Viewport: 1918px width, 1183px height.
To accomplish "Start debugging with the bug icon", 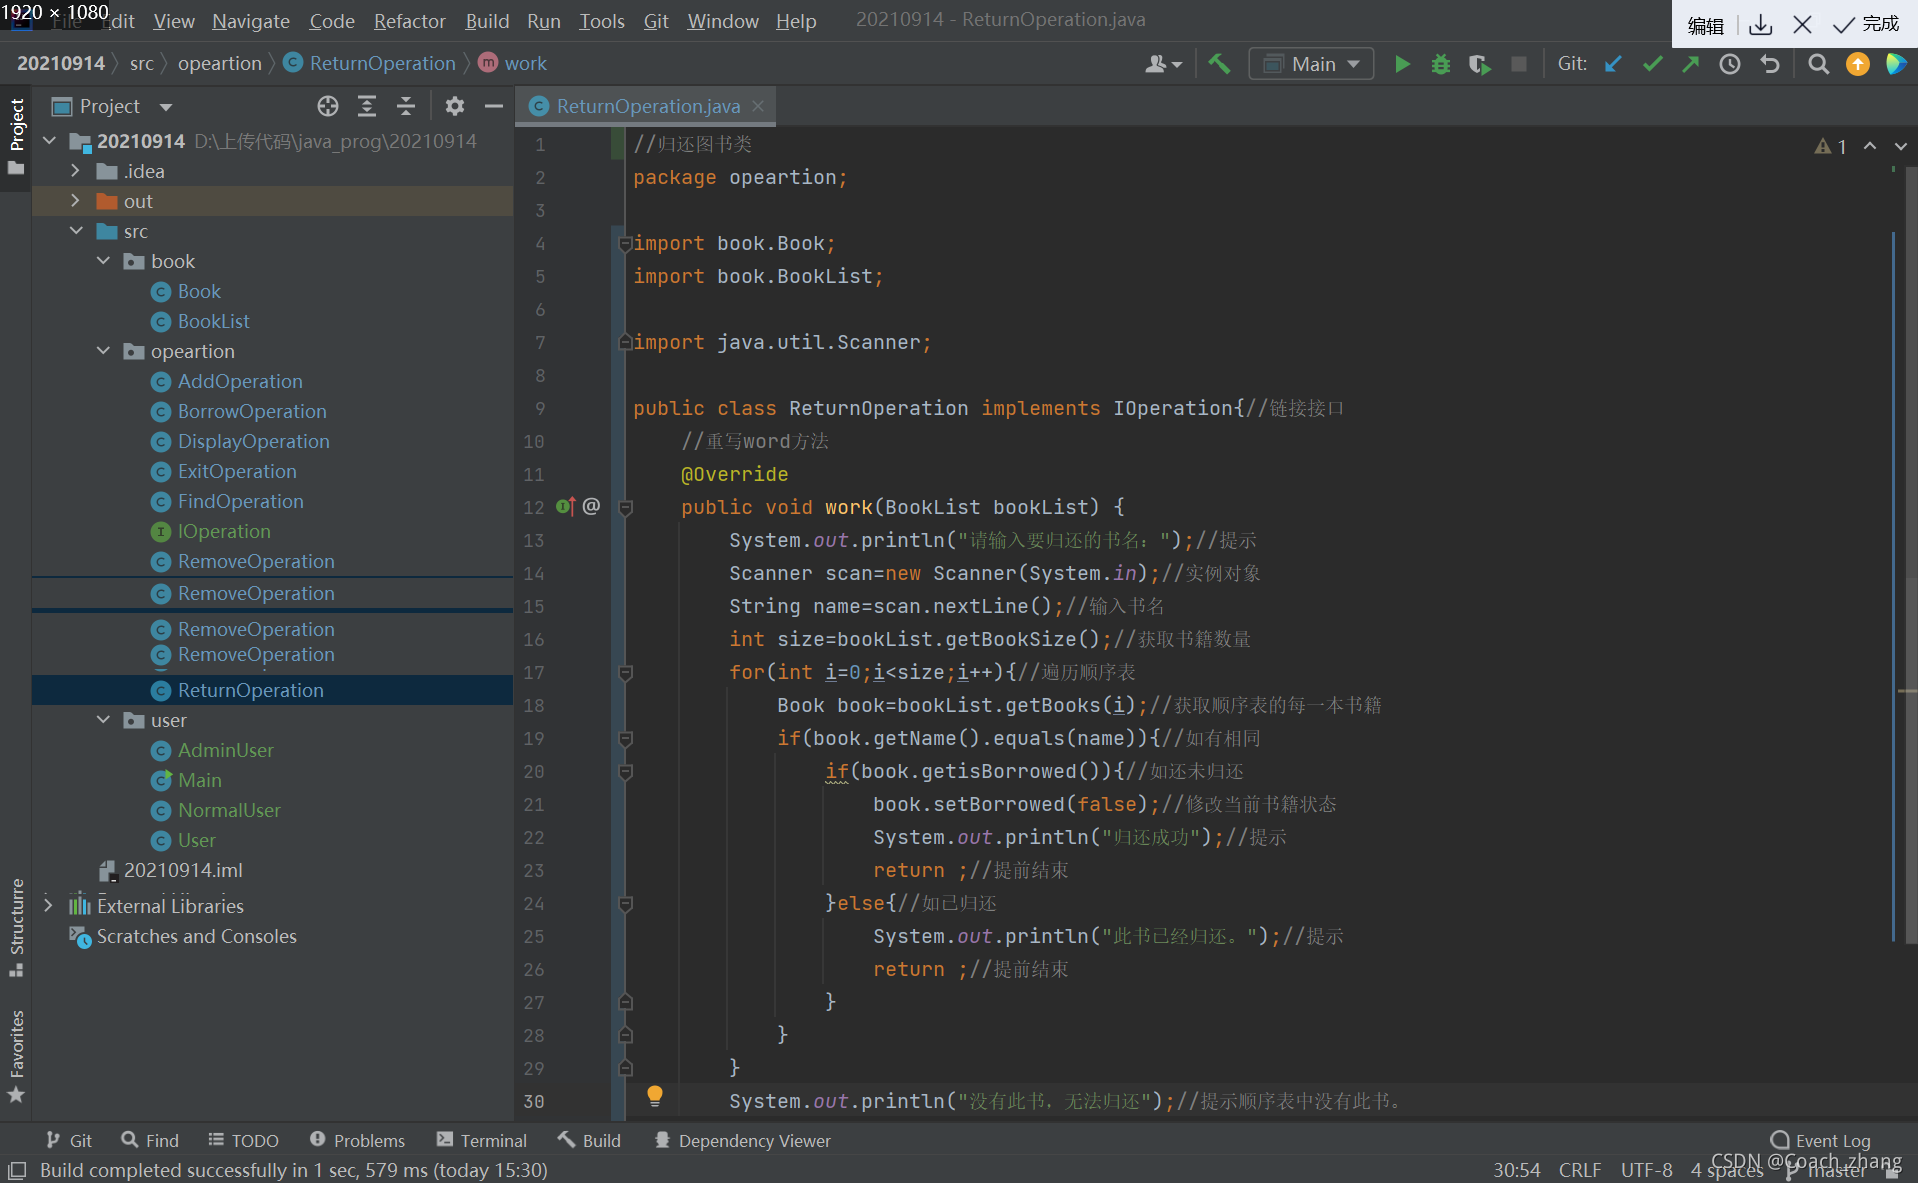I will click(x=1441, y=64).
